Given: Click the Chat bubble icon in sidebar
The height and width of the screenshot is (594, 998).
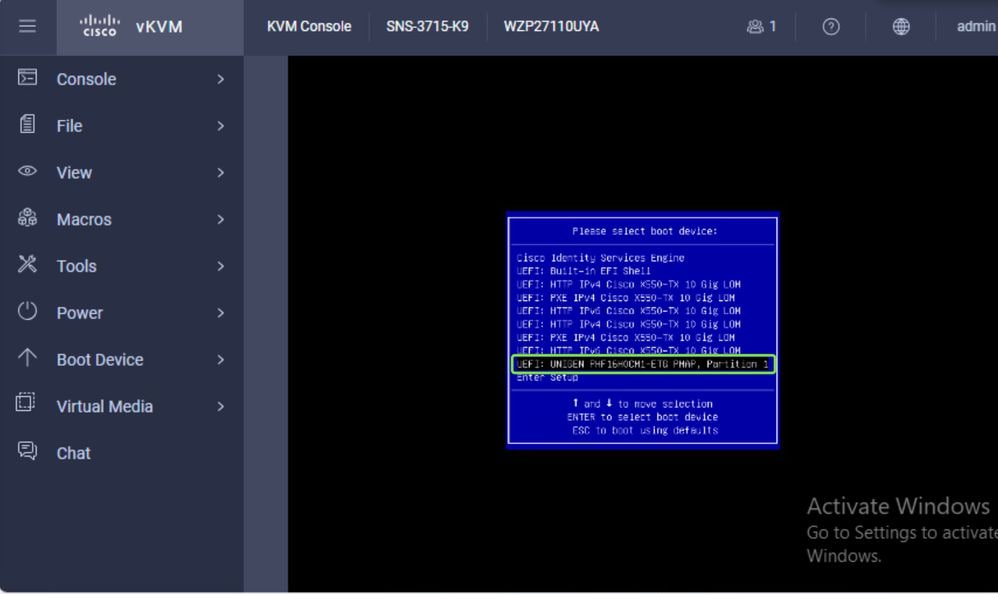Looking at the screenshot, I should [27, 451].
